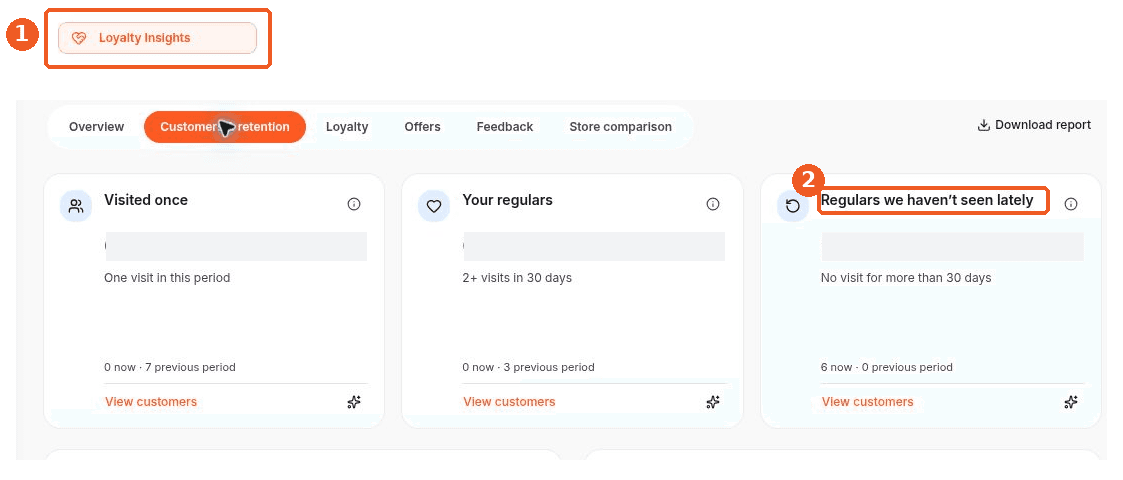
Task: View customers under Your regulars
Action: click(509, 402)
